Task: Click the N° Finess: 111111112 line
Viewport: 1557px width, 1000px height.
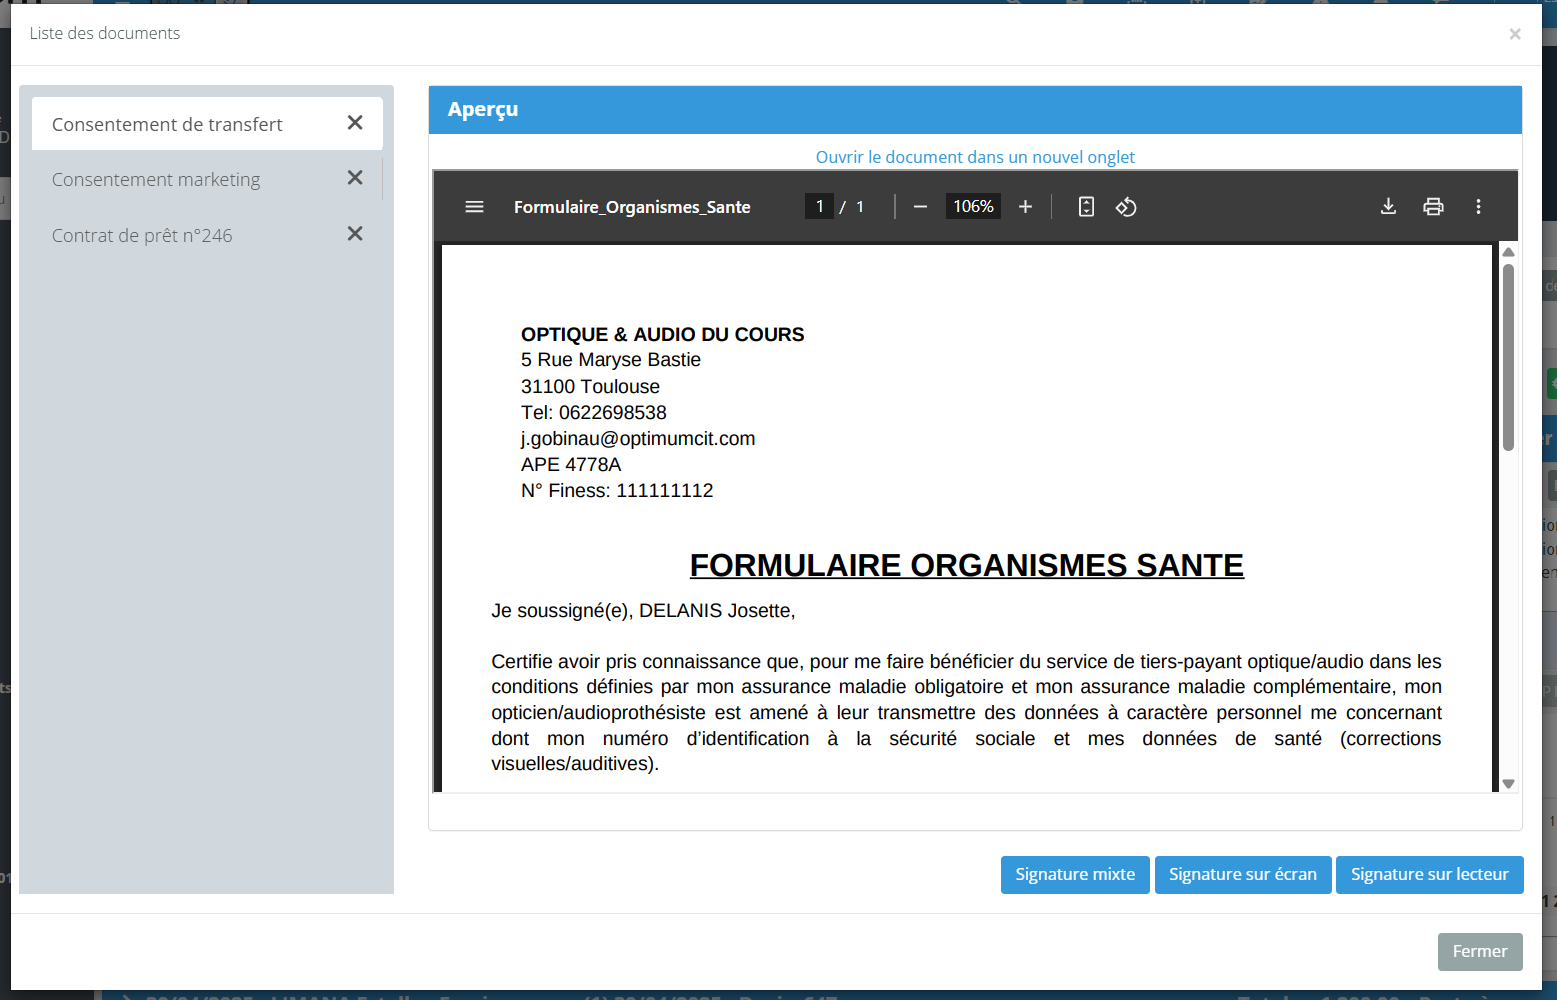Action: 617,491
